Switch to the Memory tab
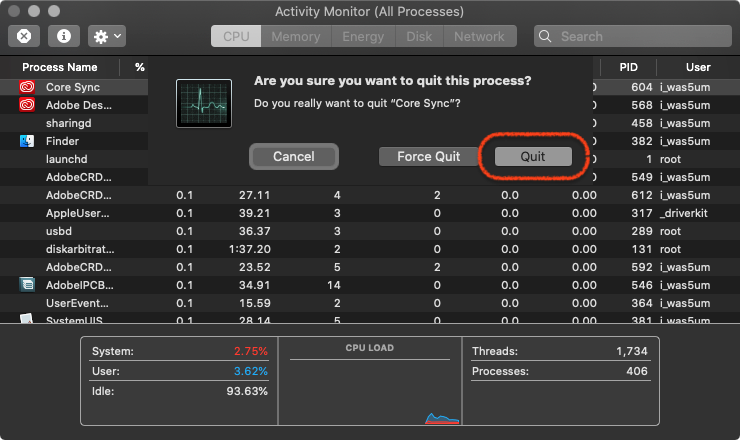 point(296,36)
